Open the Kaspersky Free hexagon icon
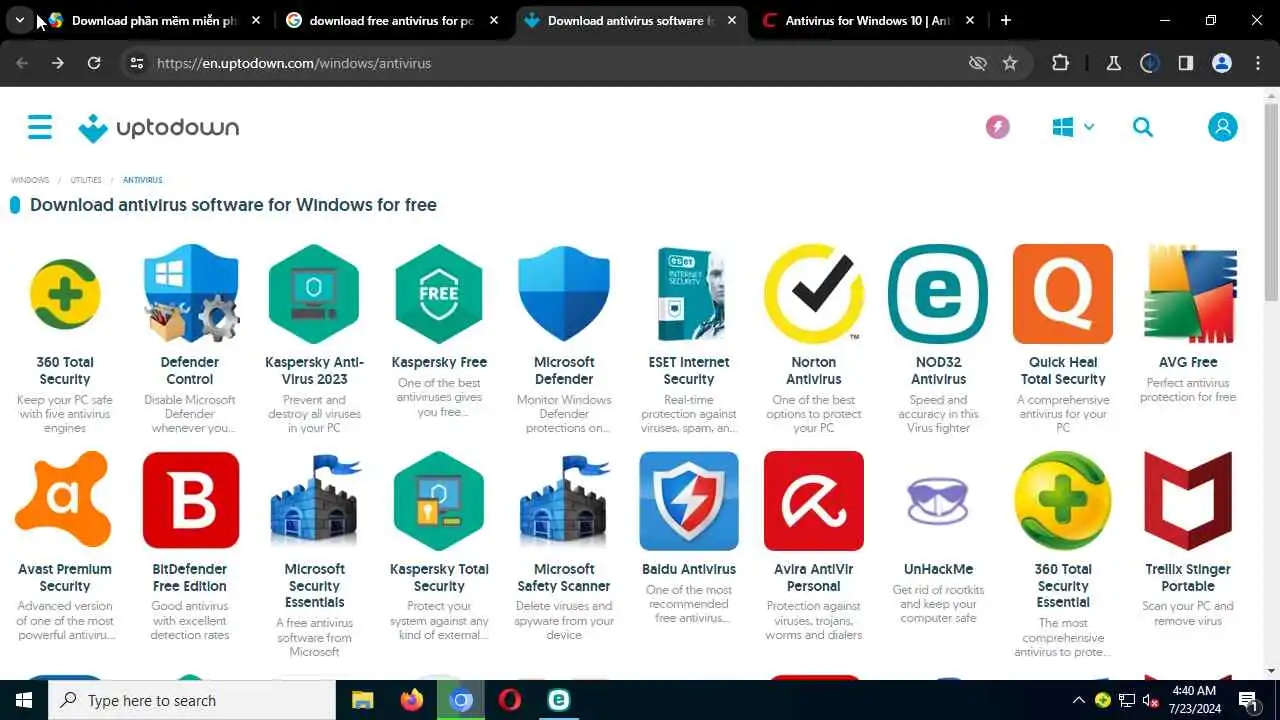 (439, 294)
